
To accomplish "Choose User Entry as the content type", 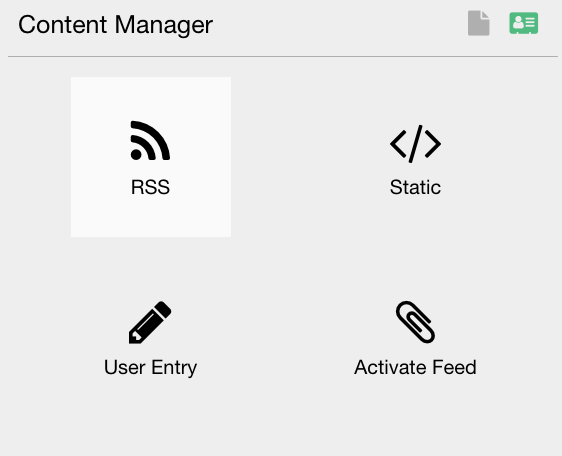I will click(x=150, y=337).
